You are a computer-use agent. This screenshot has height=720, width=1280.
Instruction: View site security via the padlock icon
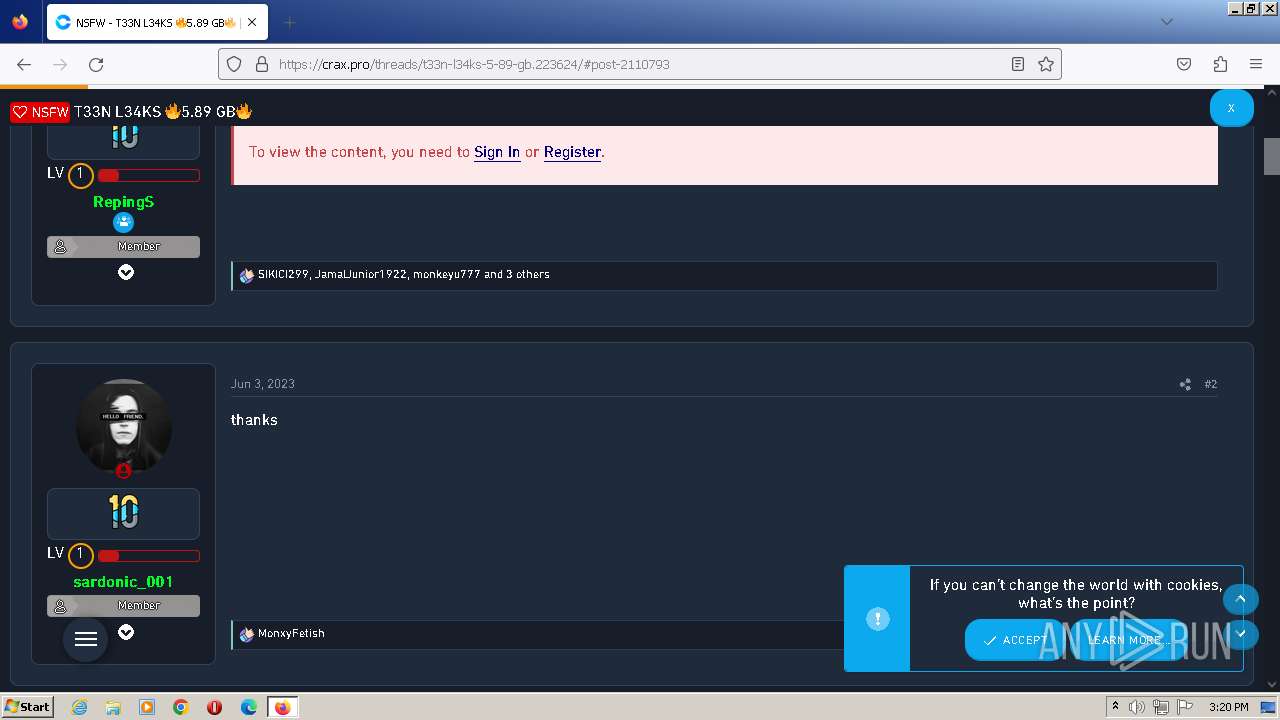pos(262,64)
